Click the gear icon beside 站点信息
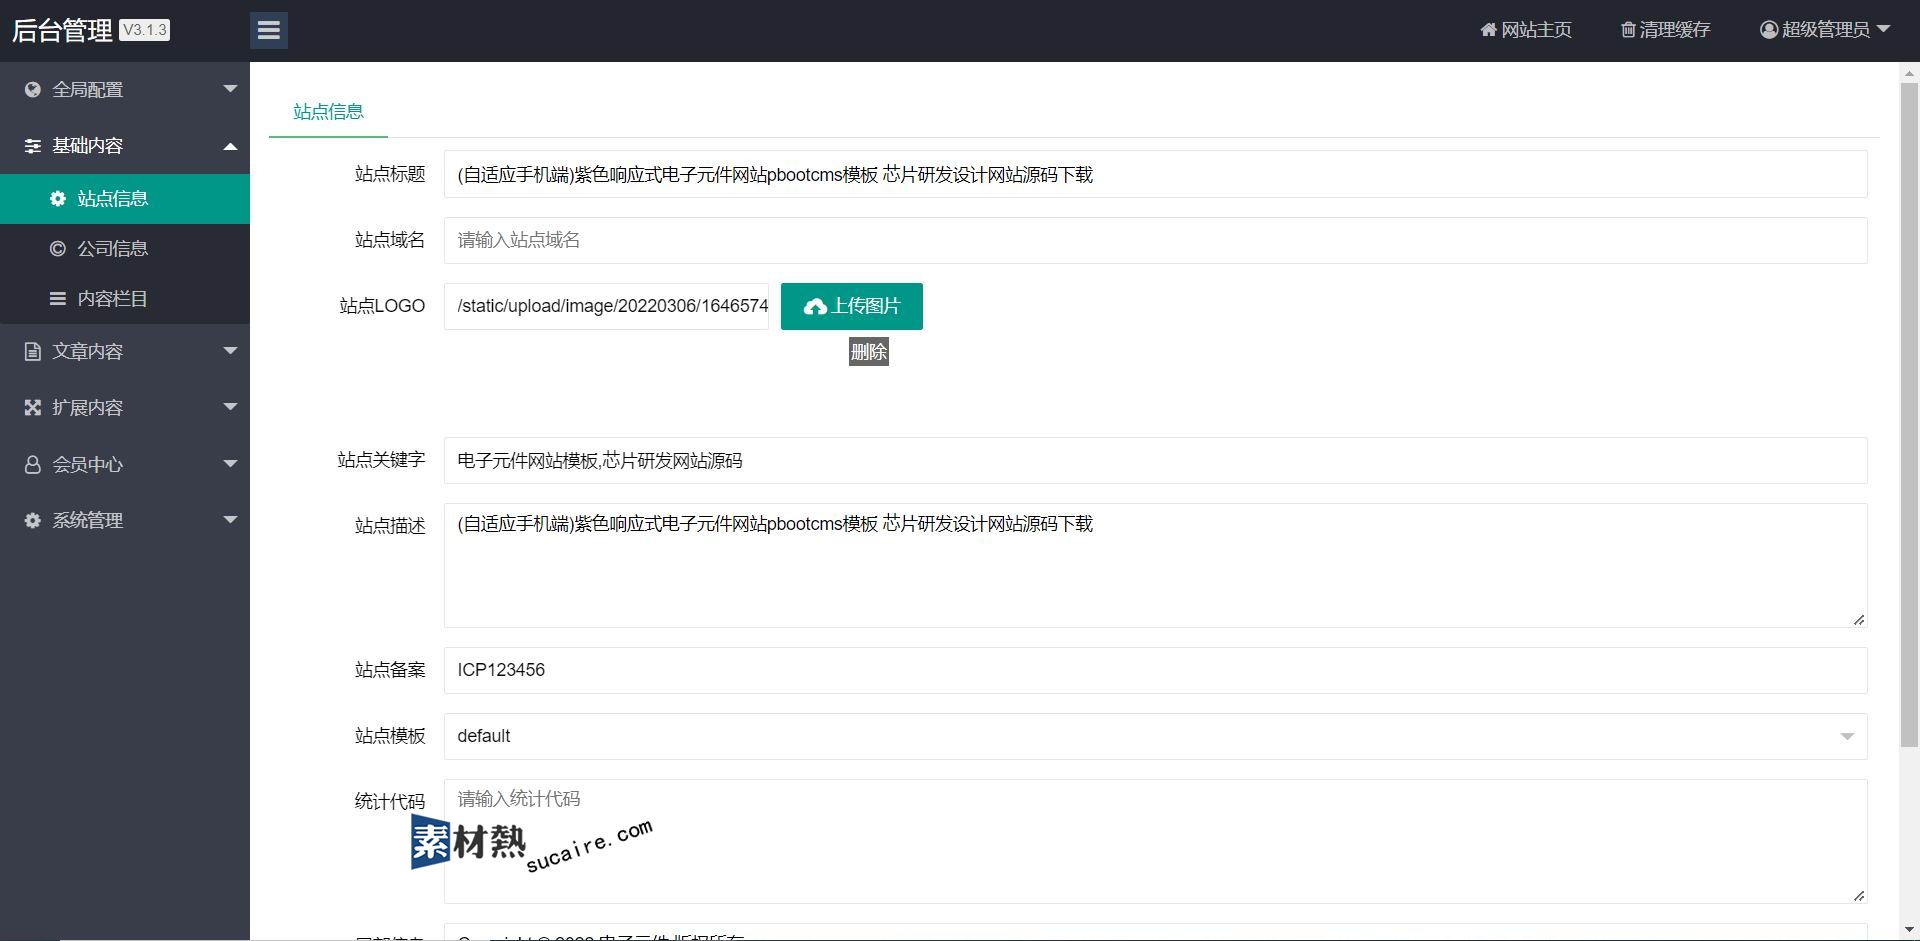 58,199
